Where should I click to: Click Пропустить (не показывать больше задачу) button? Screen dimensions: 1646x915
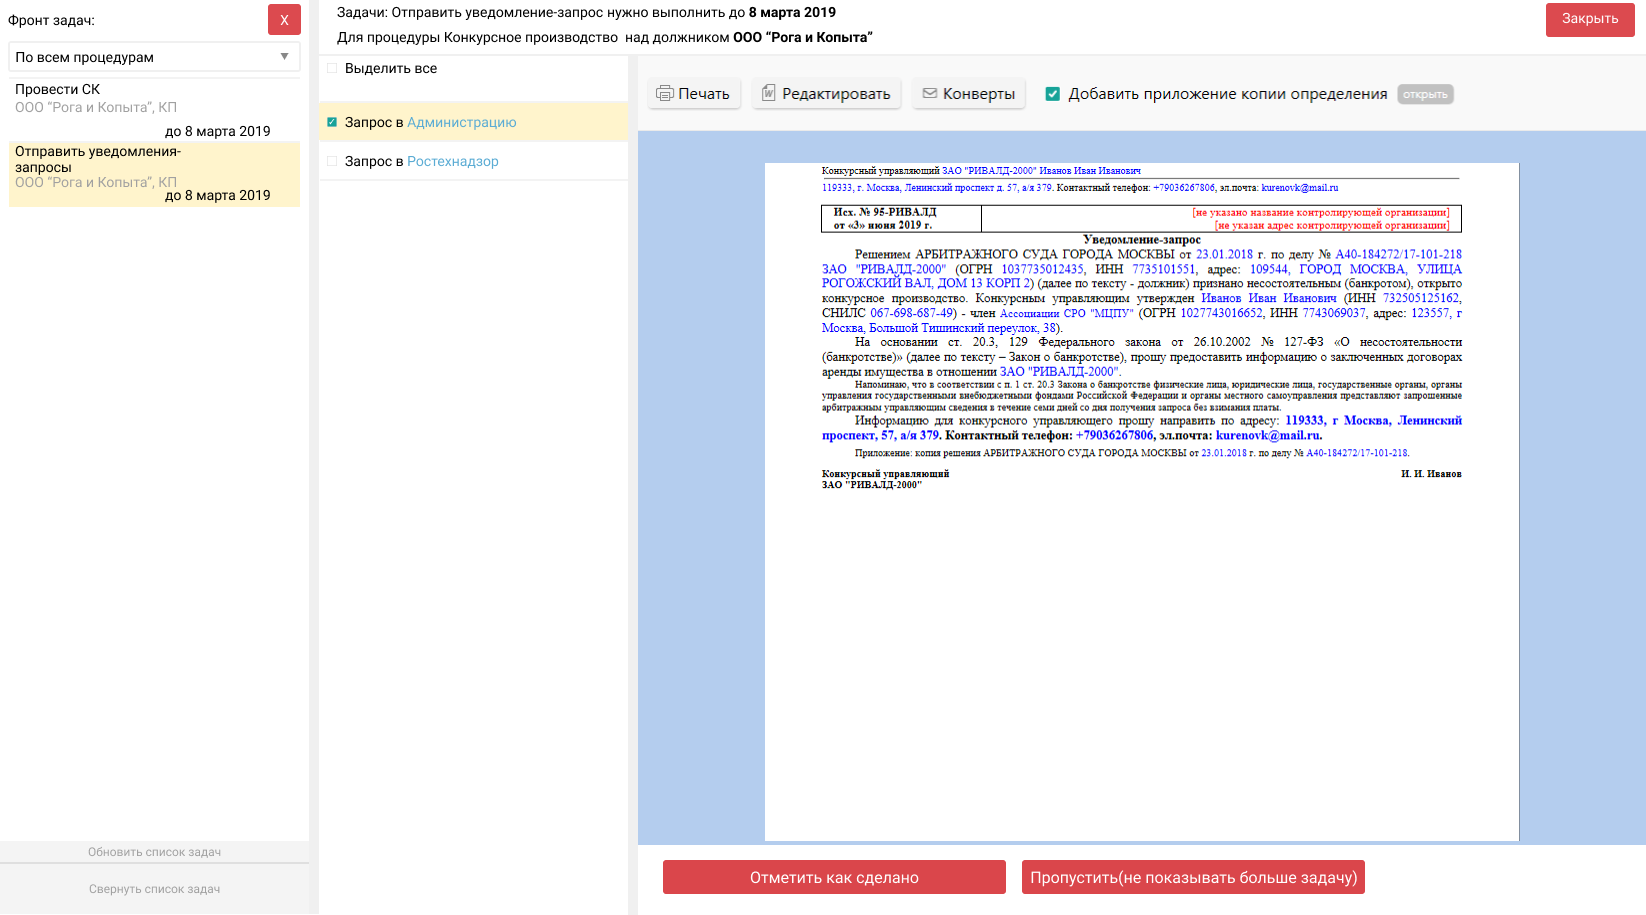coord(1193,877)
